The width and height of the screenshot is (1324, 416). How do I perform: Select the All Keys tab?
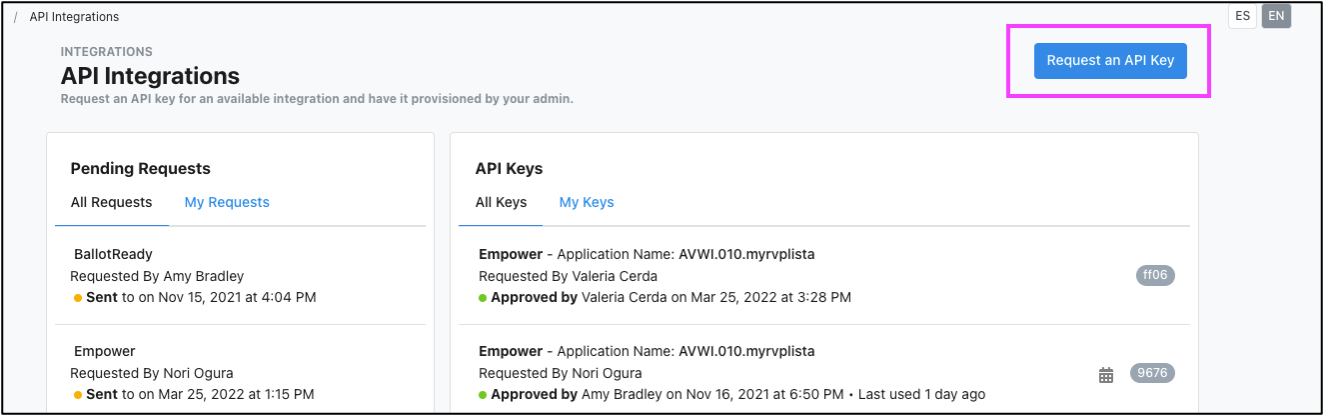[x=501, y=202]
